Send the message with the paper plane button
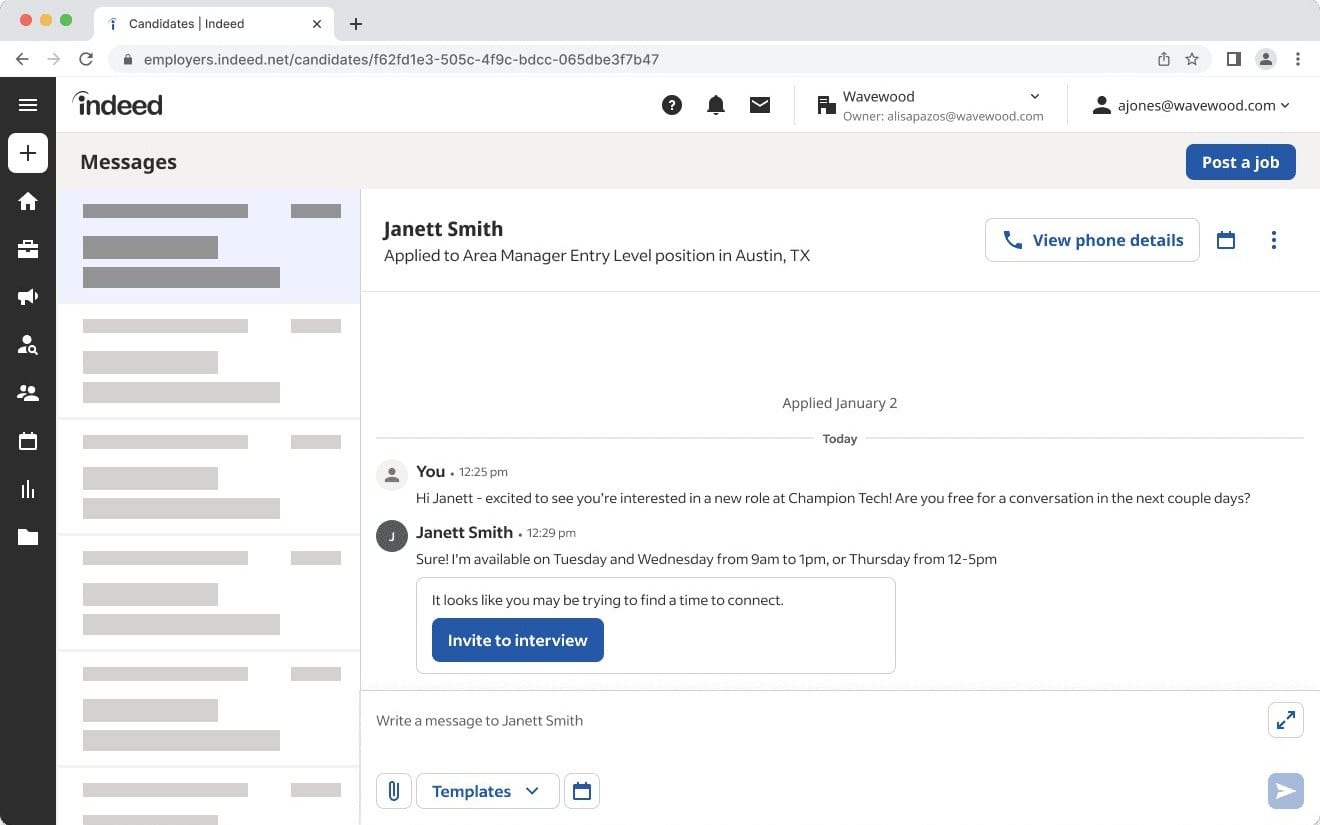Viewport: 1320px width, 825px height. click(x=1286, y=791)
